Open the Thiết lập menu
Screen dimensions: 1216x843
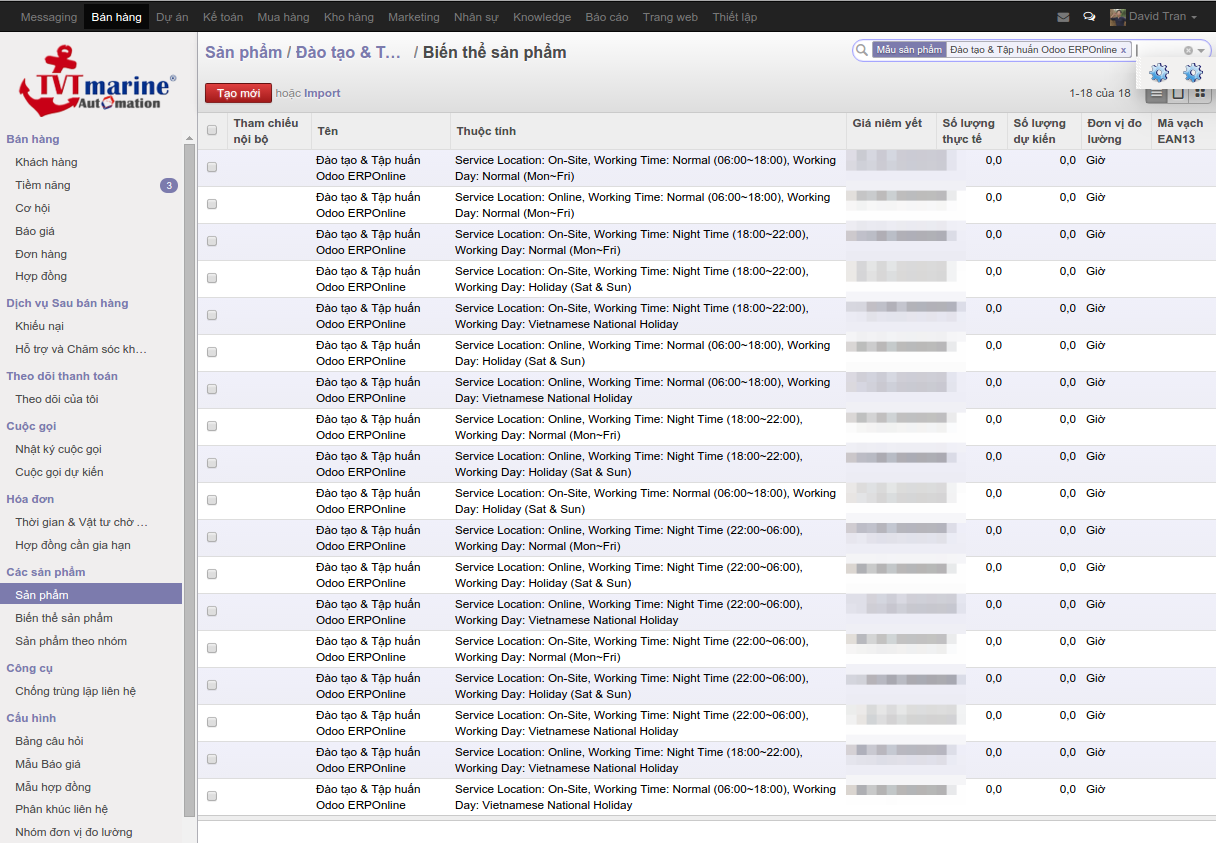coord(735,17)
